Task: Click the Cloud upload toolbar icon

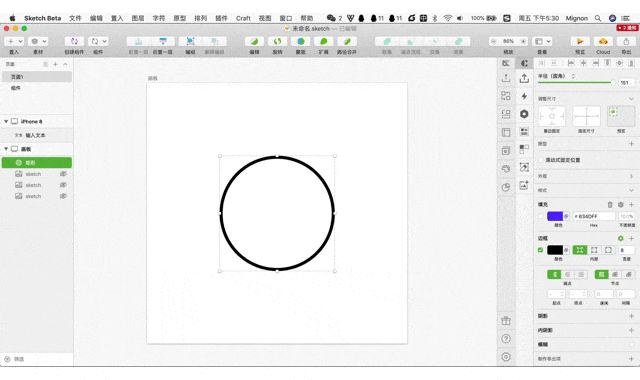Action: tap(603, 41)
